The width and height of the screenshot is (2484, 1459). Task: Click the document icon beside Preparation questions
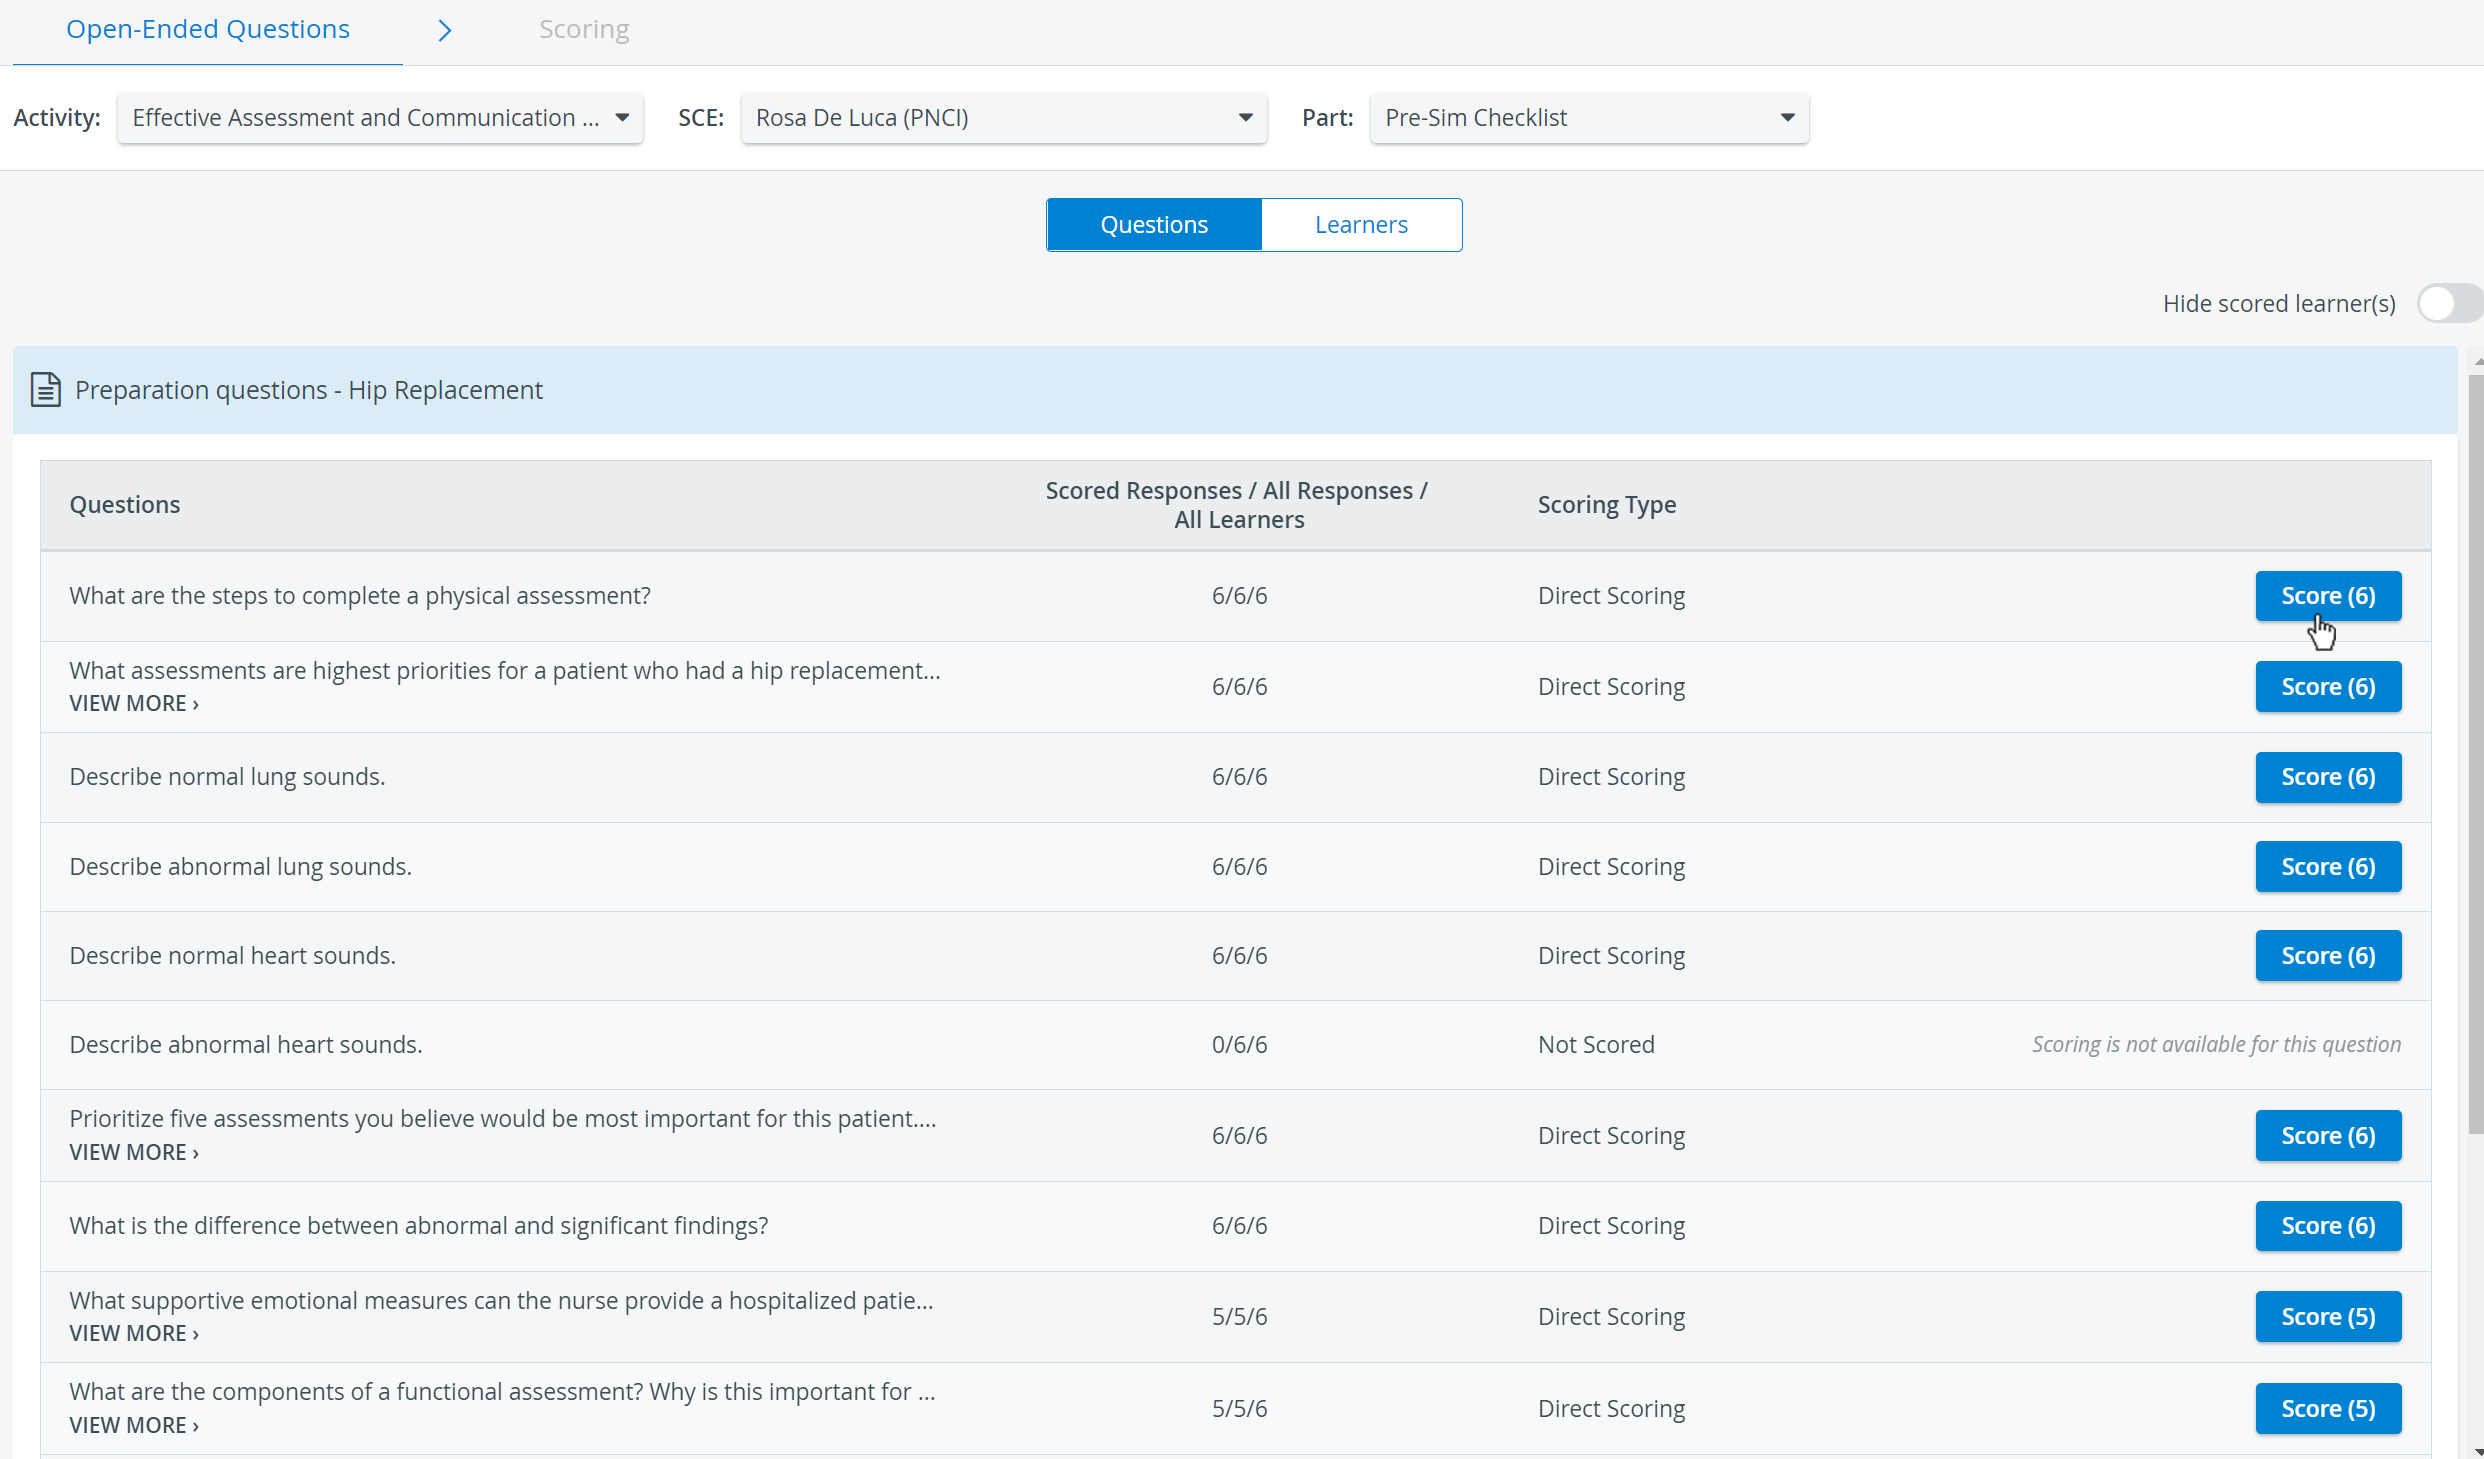pyautogui.click(x=45, y=390)
